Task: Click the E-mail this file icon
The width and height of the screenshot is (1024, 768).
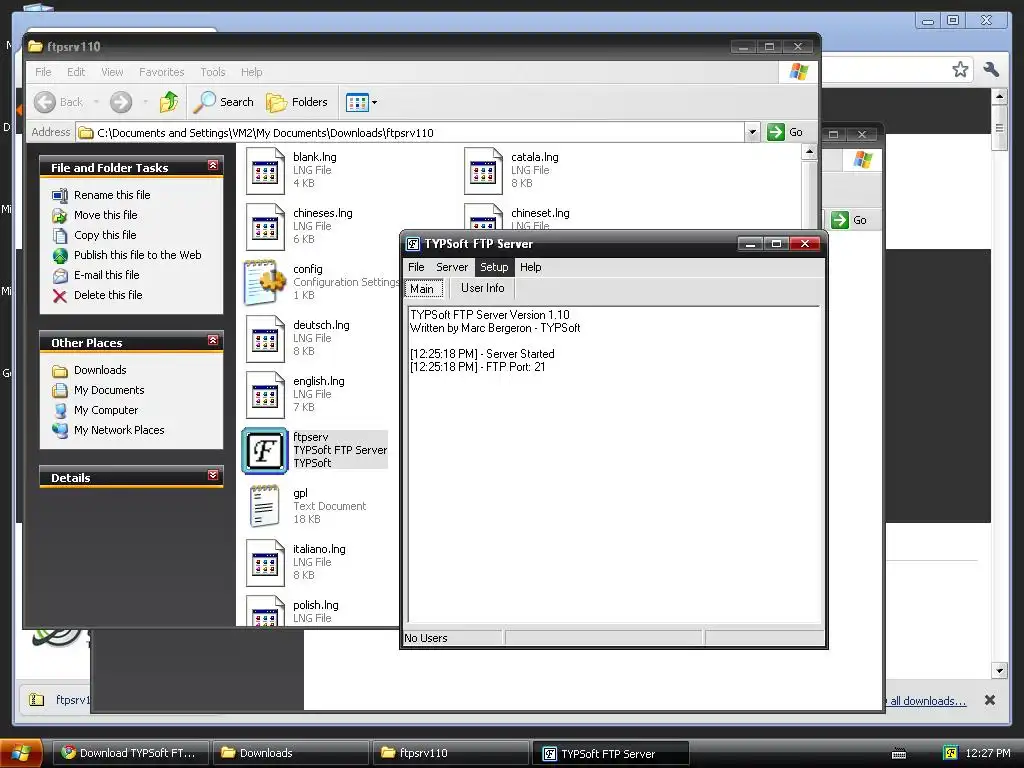Action: tap(59, 276)
